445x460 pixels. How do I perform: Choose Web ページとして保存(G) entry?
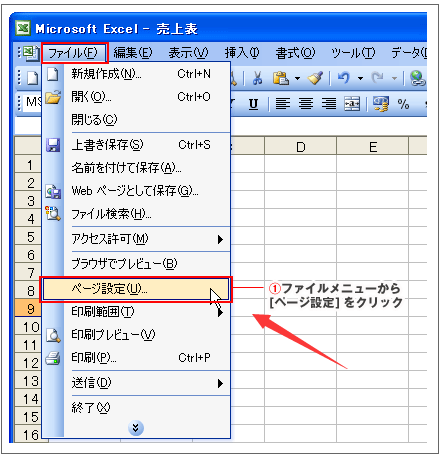click(x=137, y=191)
